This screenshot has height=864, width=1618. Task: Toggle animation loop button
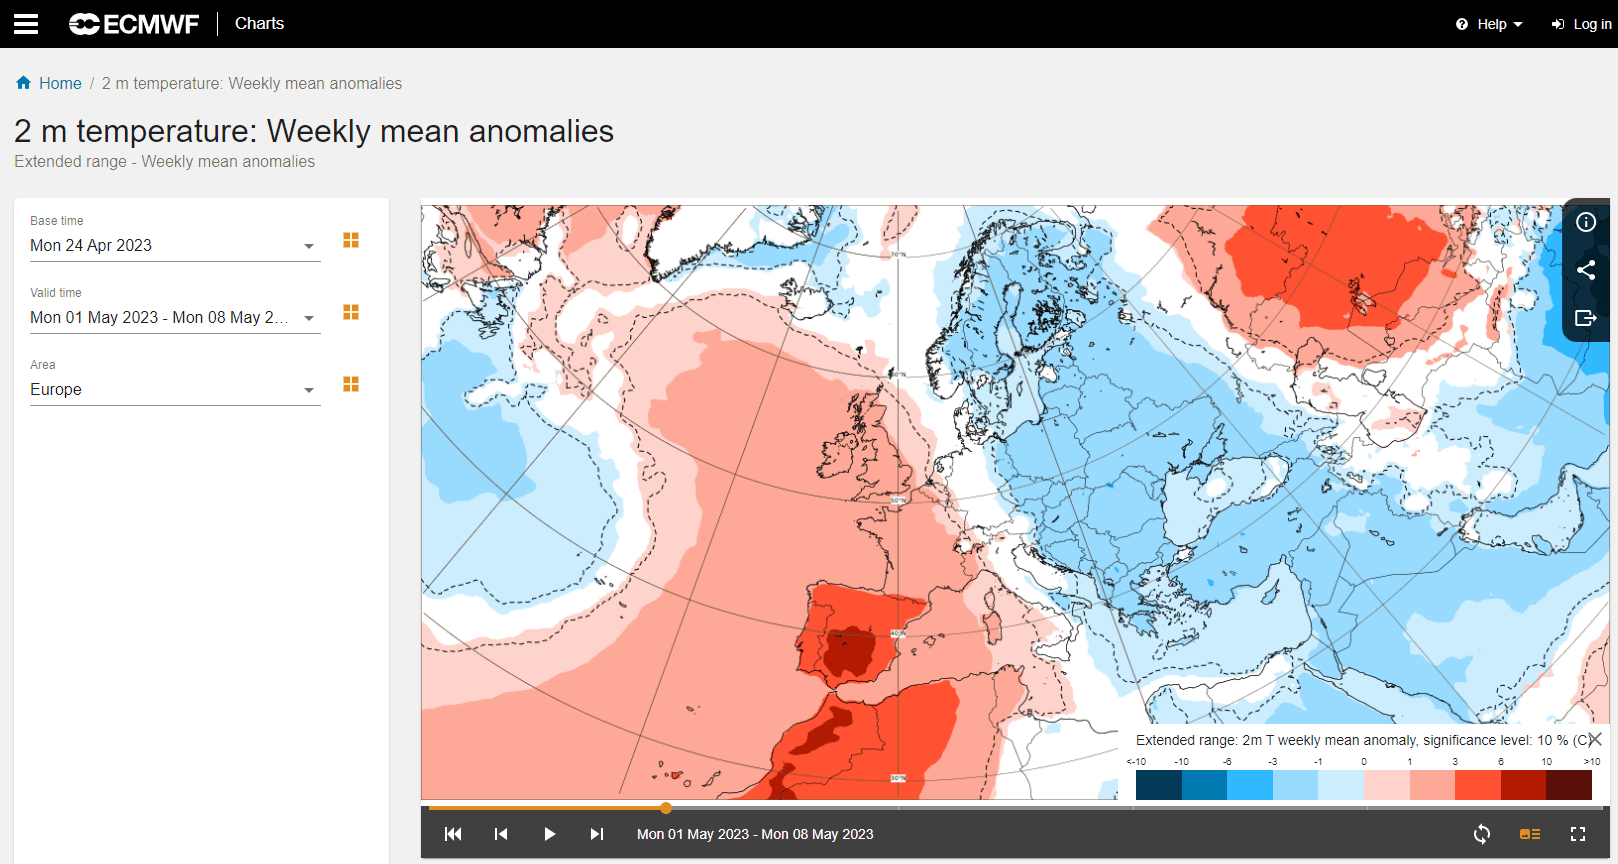(x=1482, y=834)
